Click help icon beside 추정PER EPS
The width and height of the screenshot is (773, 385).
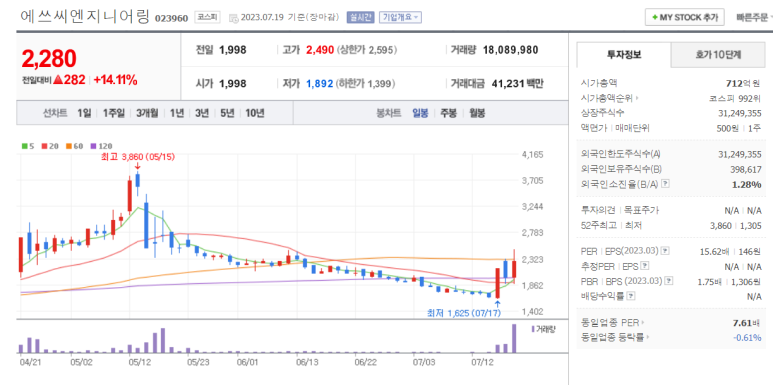point(644,266)
